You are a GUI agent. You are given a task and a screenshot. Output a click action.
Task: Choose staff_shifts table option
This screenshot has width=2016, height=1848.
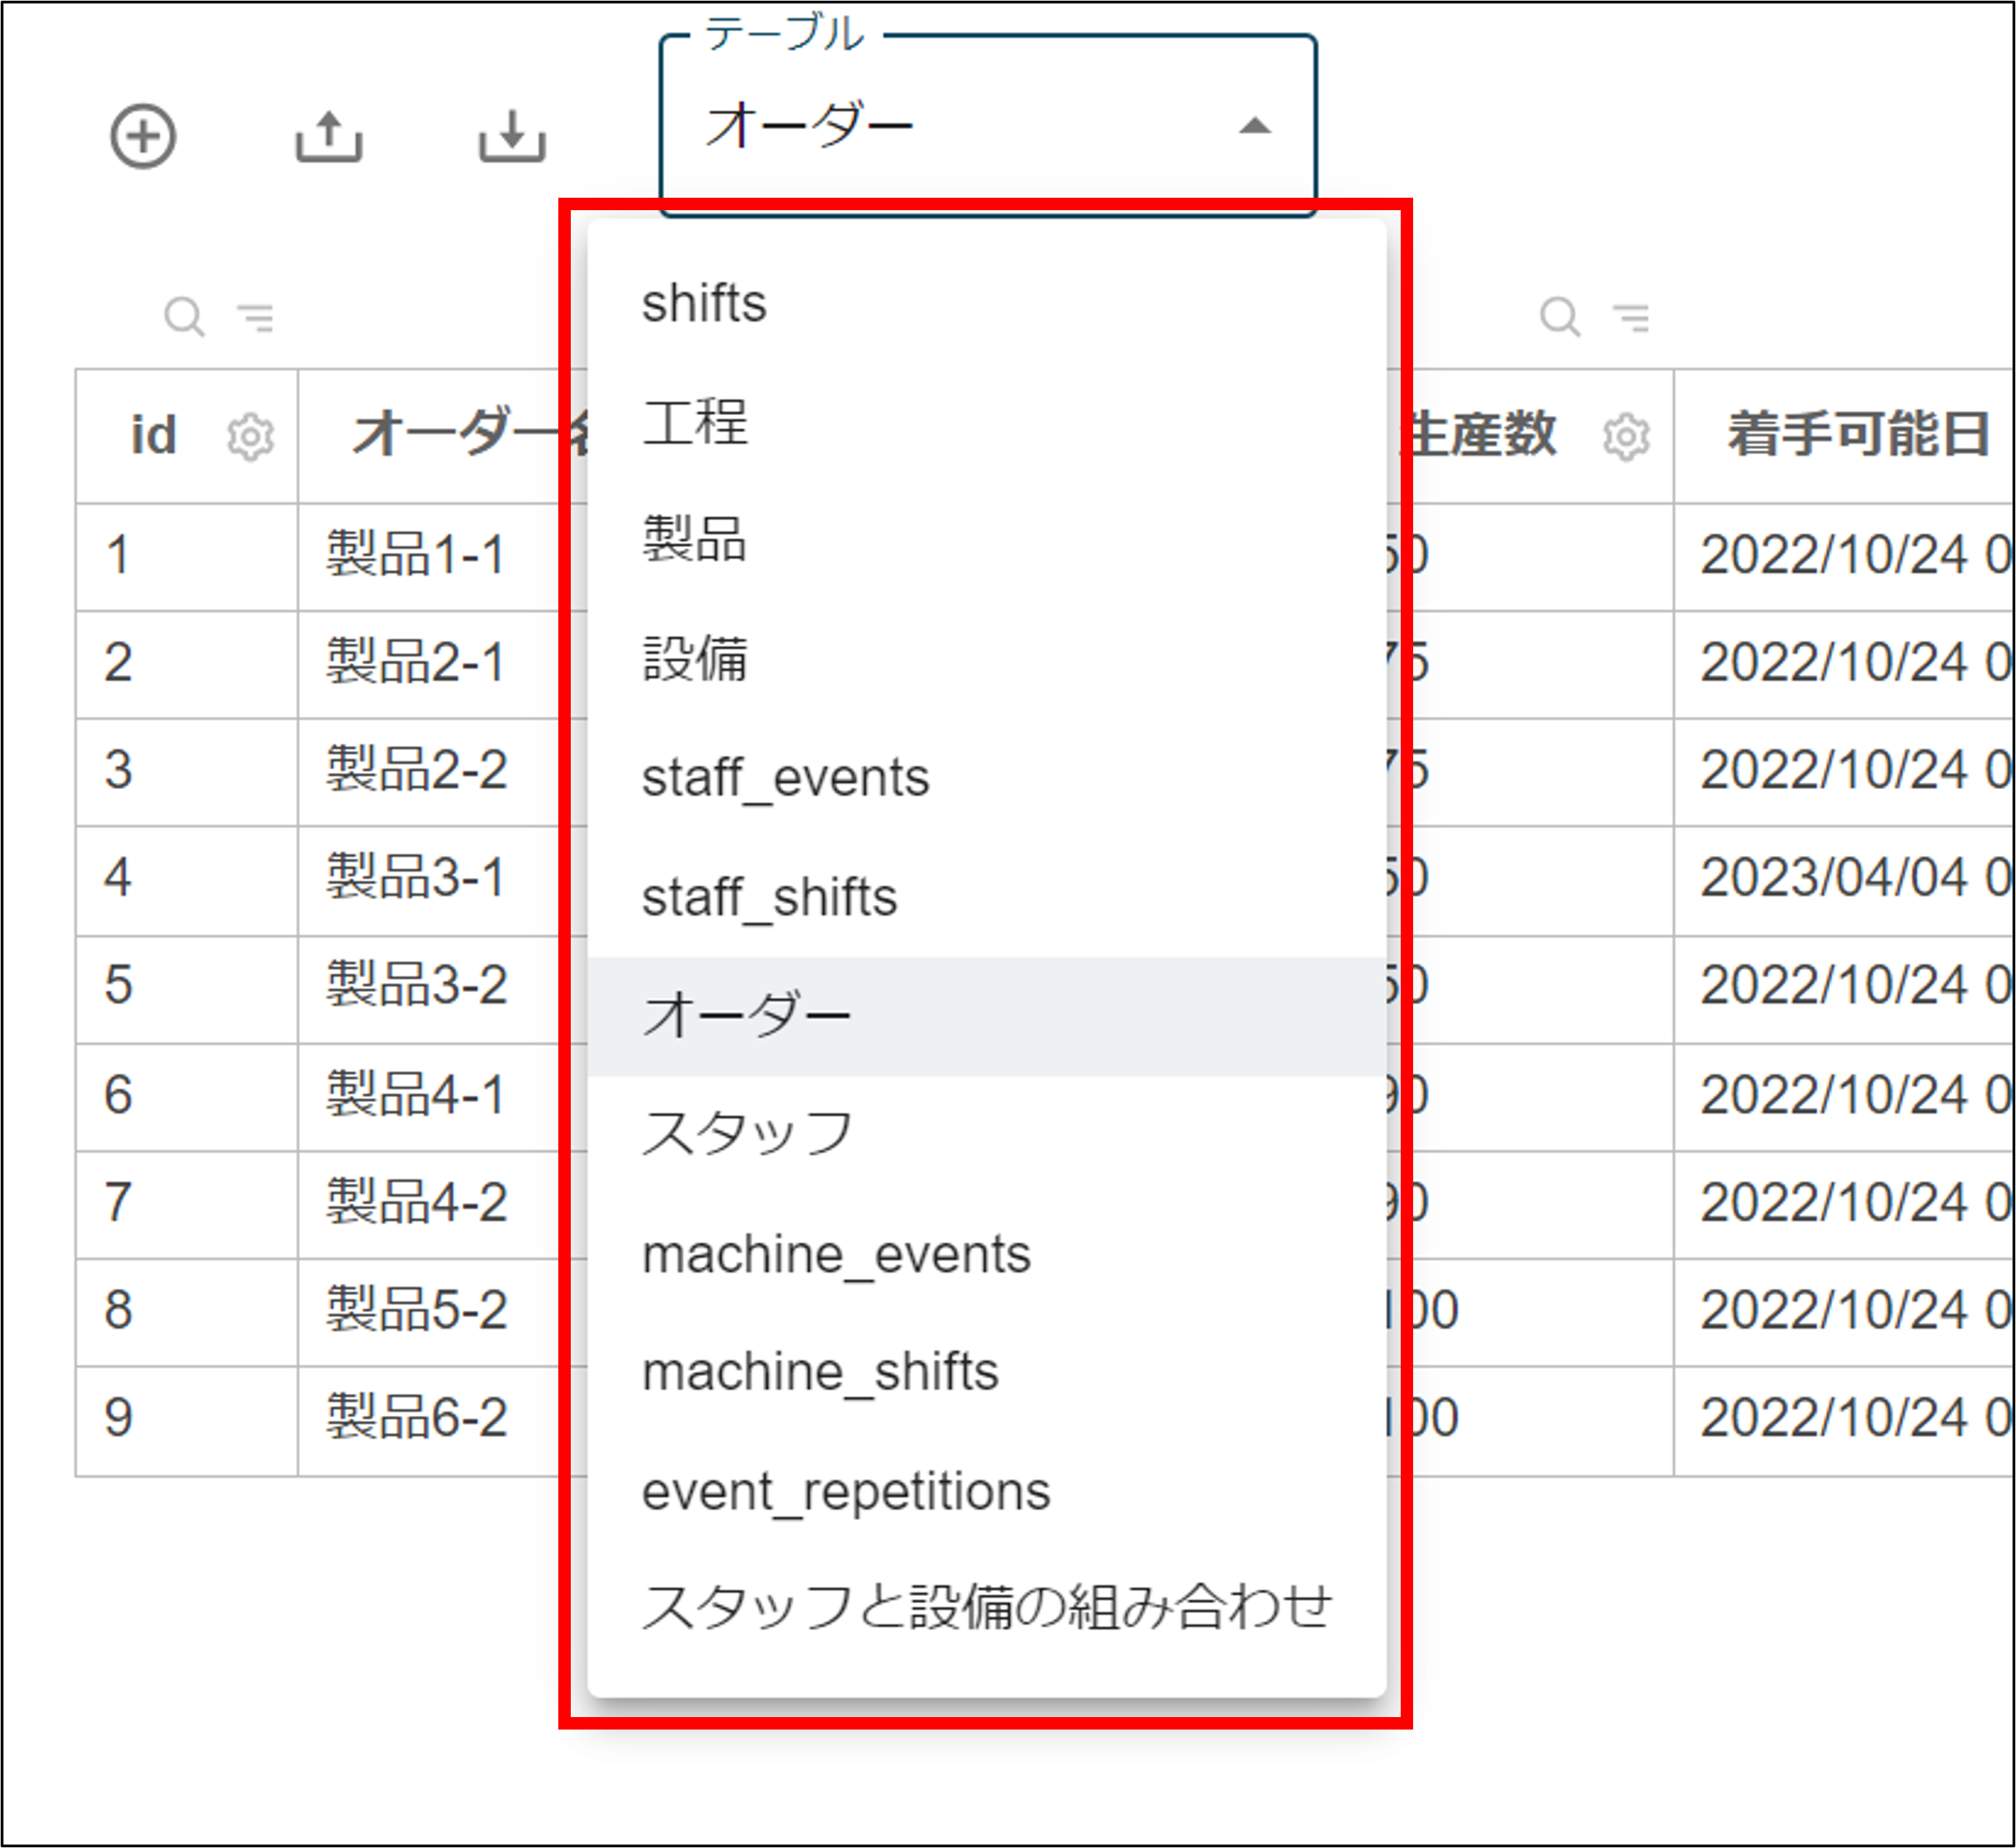click(987, 897)
